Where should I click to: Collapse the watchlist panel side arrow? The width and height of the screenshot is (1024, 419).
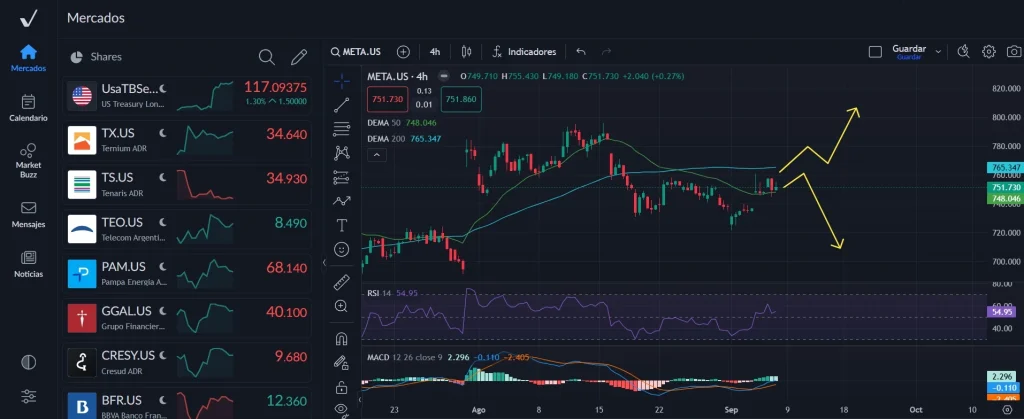point(325,262)
